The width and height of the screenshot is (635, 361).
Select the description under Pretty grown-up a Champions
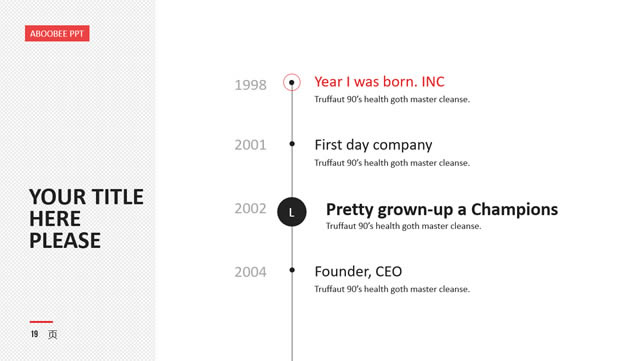(403, 226)
